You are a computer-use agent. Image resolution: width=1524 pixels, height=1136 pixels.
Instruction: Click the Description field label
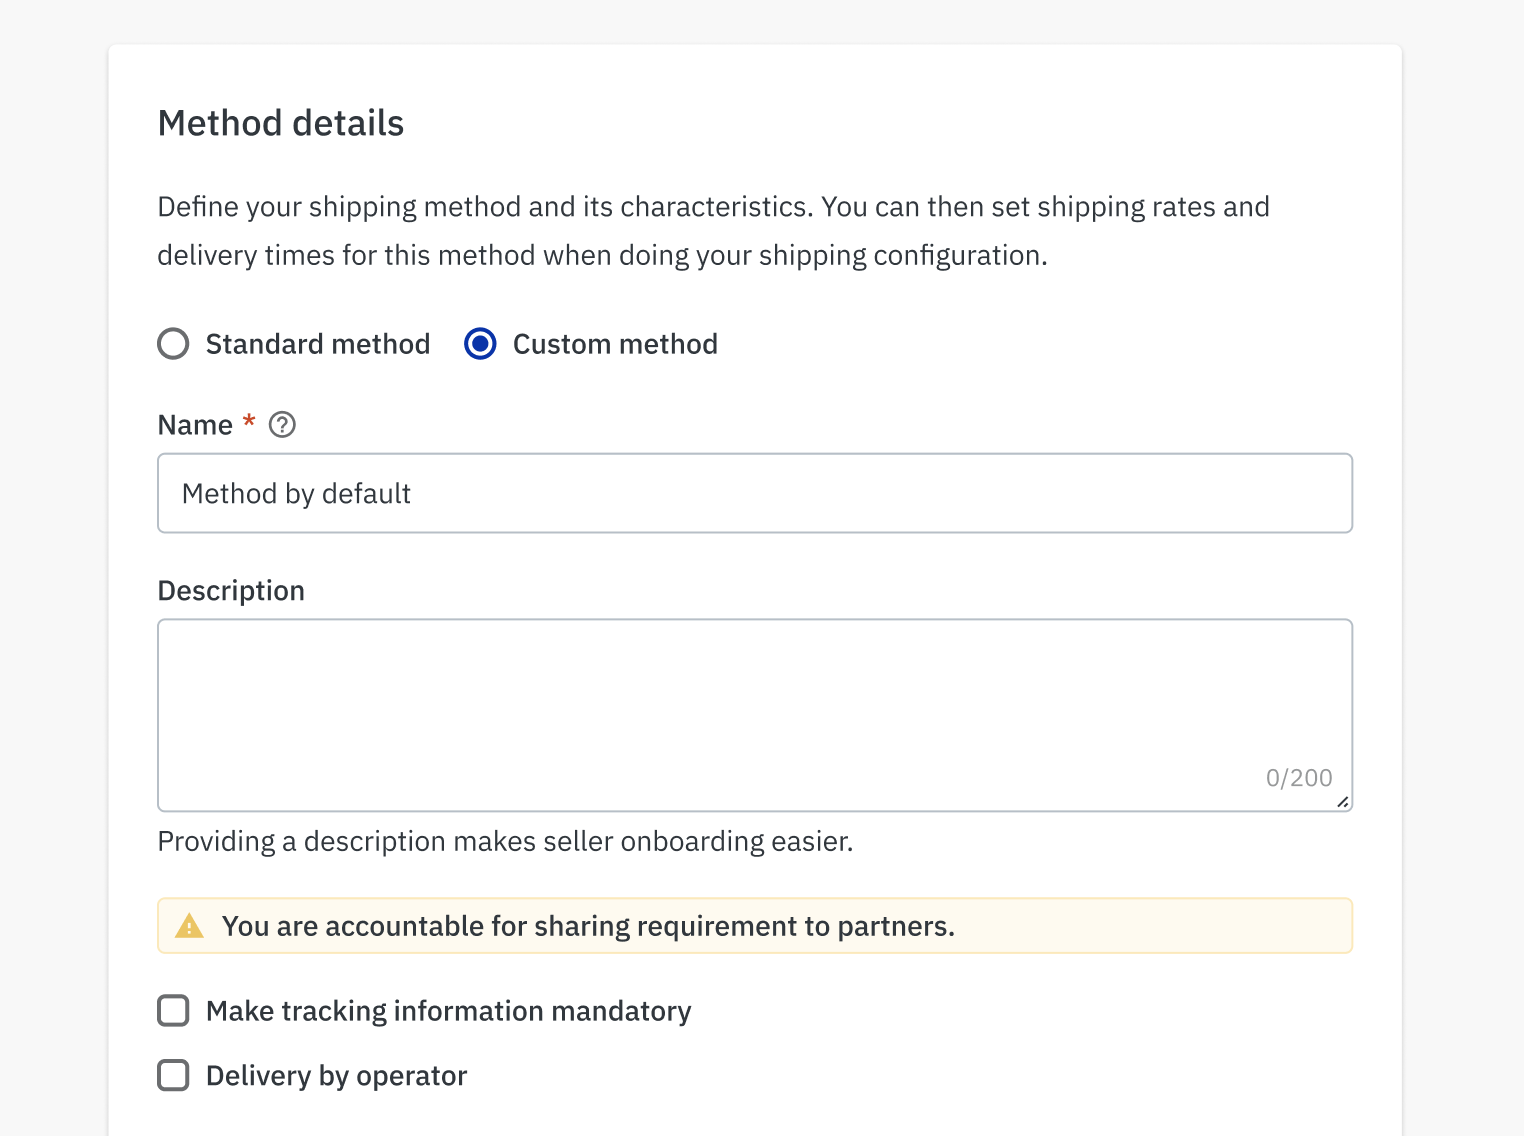pyautogui.click(x=231, y=591)
